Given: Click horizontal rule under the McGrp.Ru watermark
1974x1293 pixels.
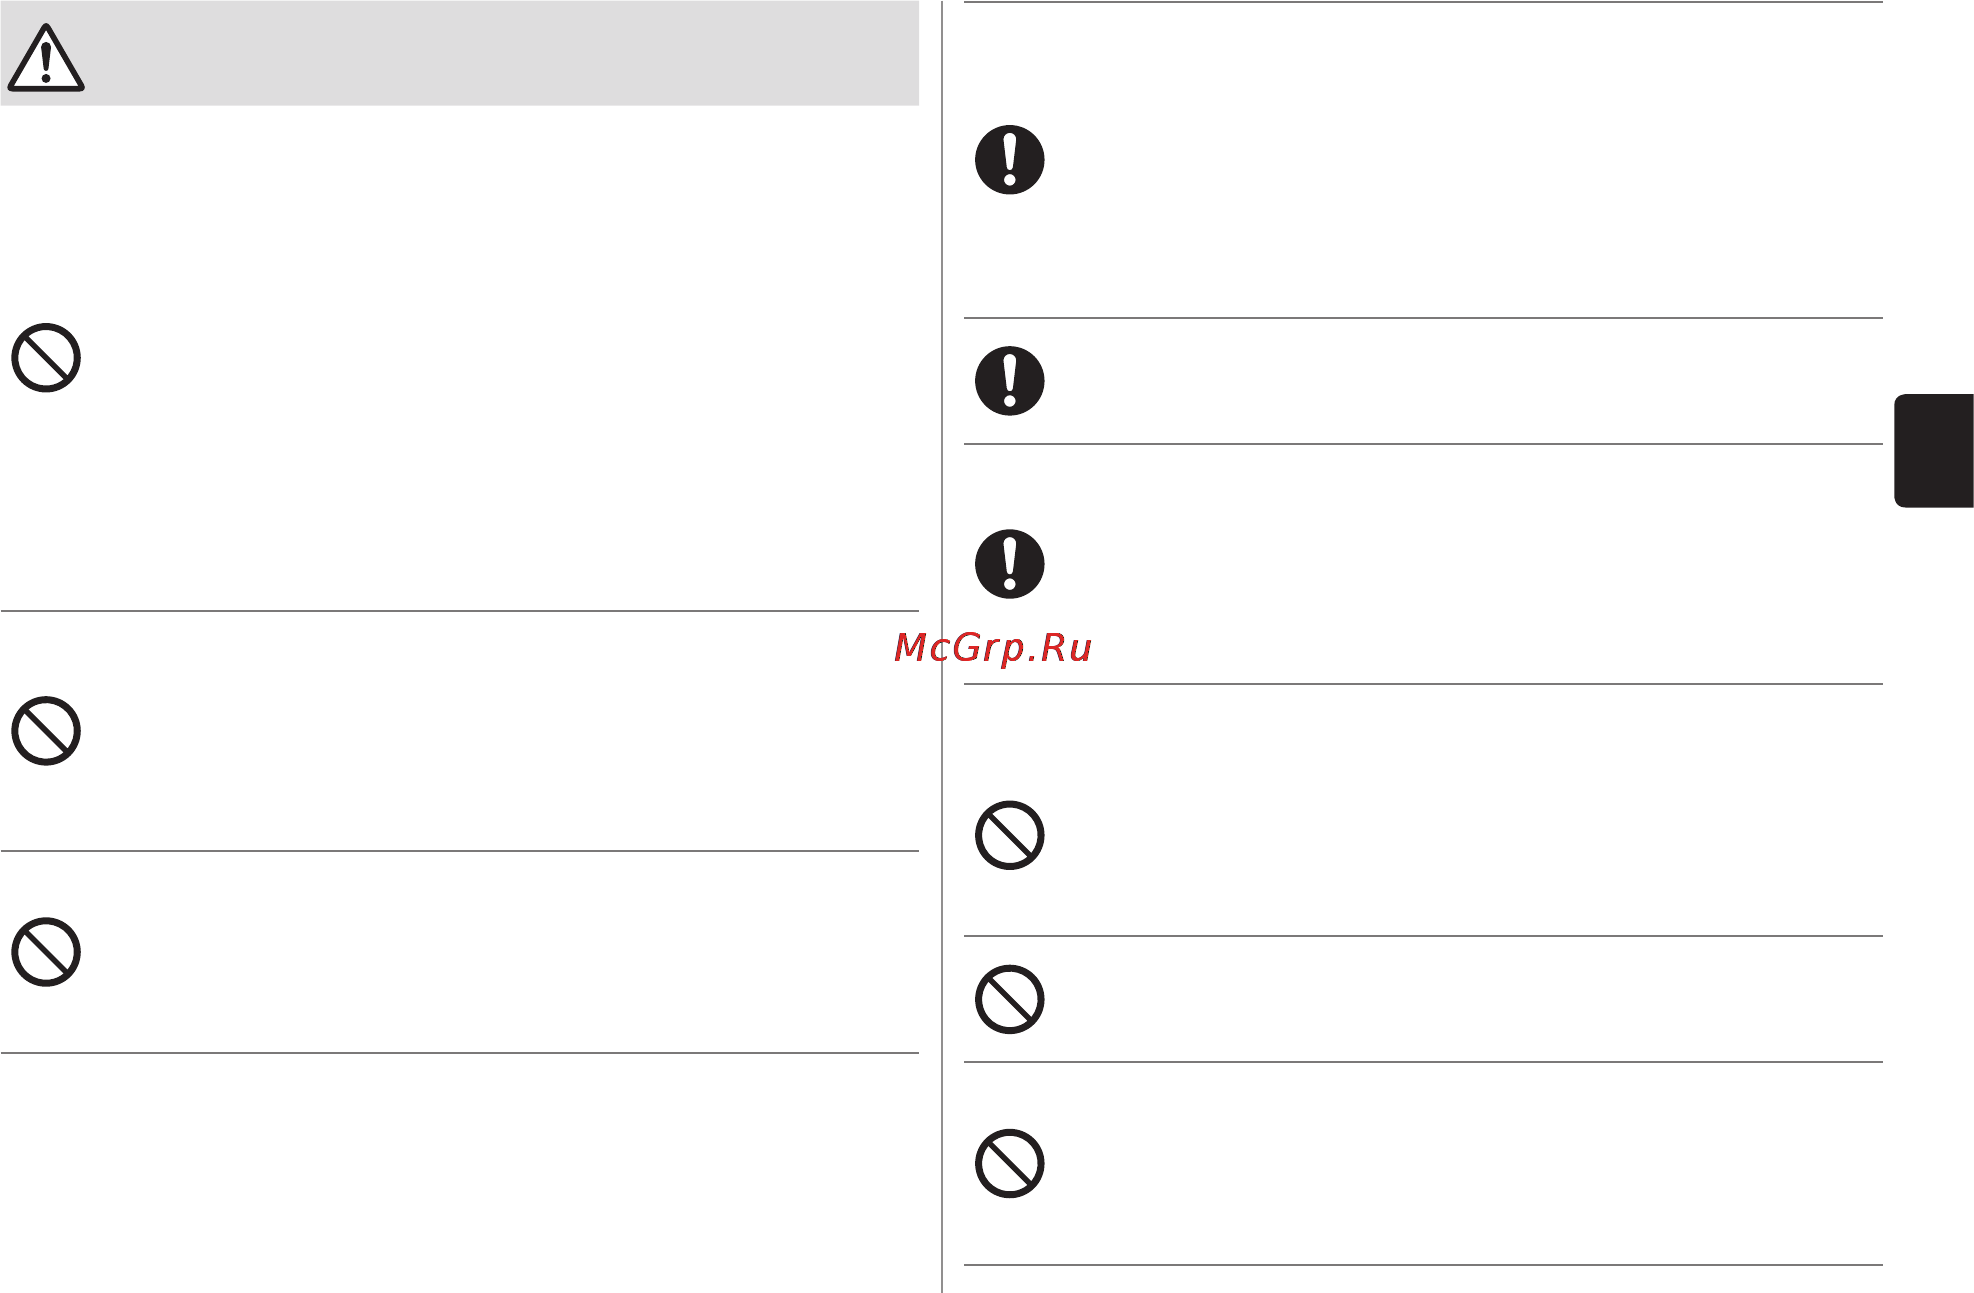Looking at the screenshot, I should [x=1423, y=684].
